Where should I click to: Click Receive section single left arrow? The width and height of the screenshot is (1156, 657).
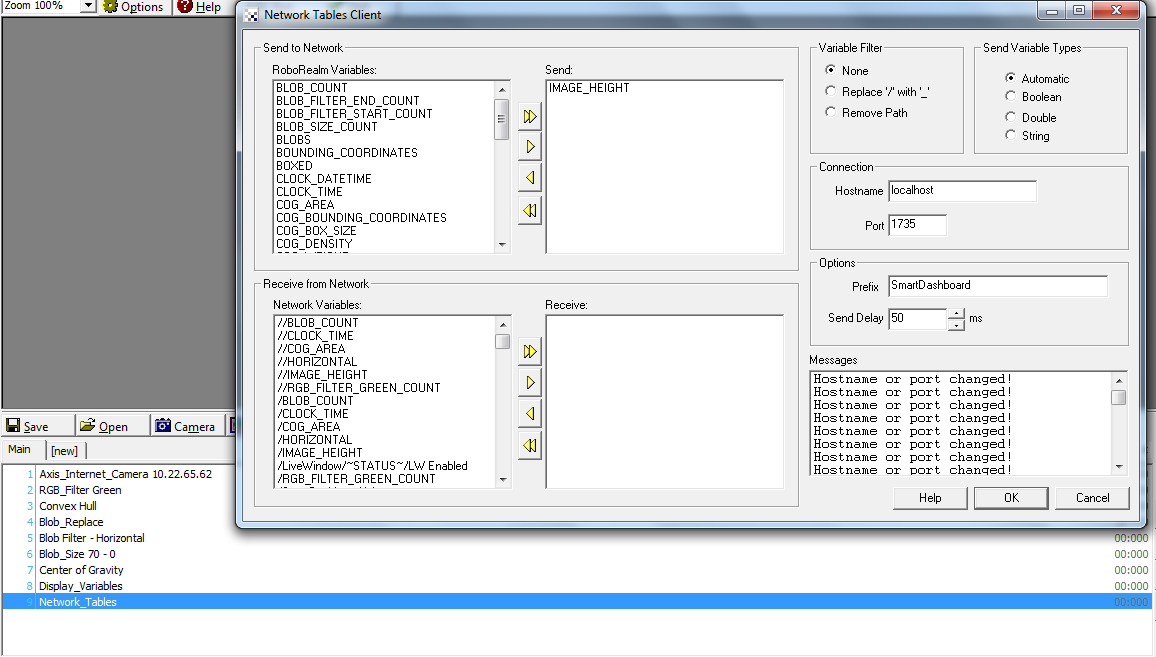(529, 414)
